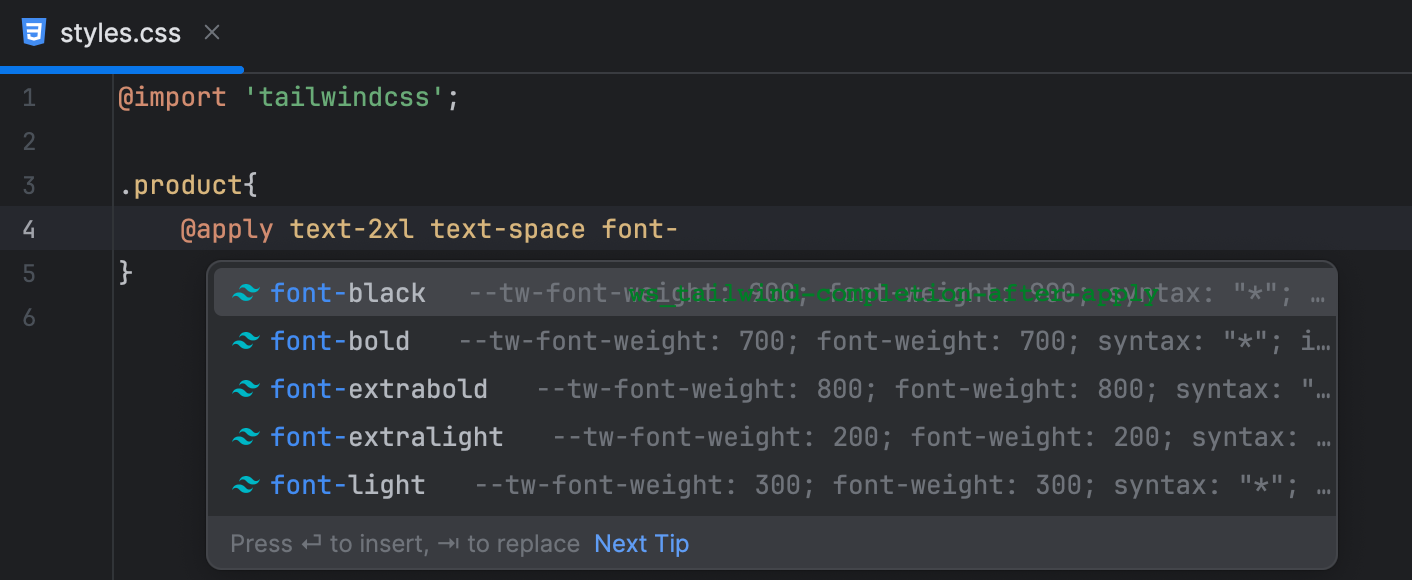1412x580 pixels.
Task: Choose font-bold from the completion popup
Action: [340, 341]
